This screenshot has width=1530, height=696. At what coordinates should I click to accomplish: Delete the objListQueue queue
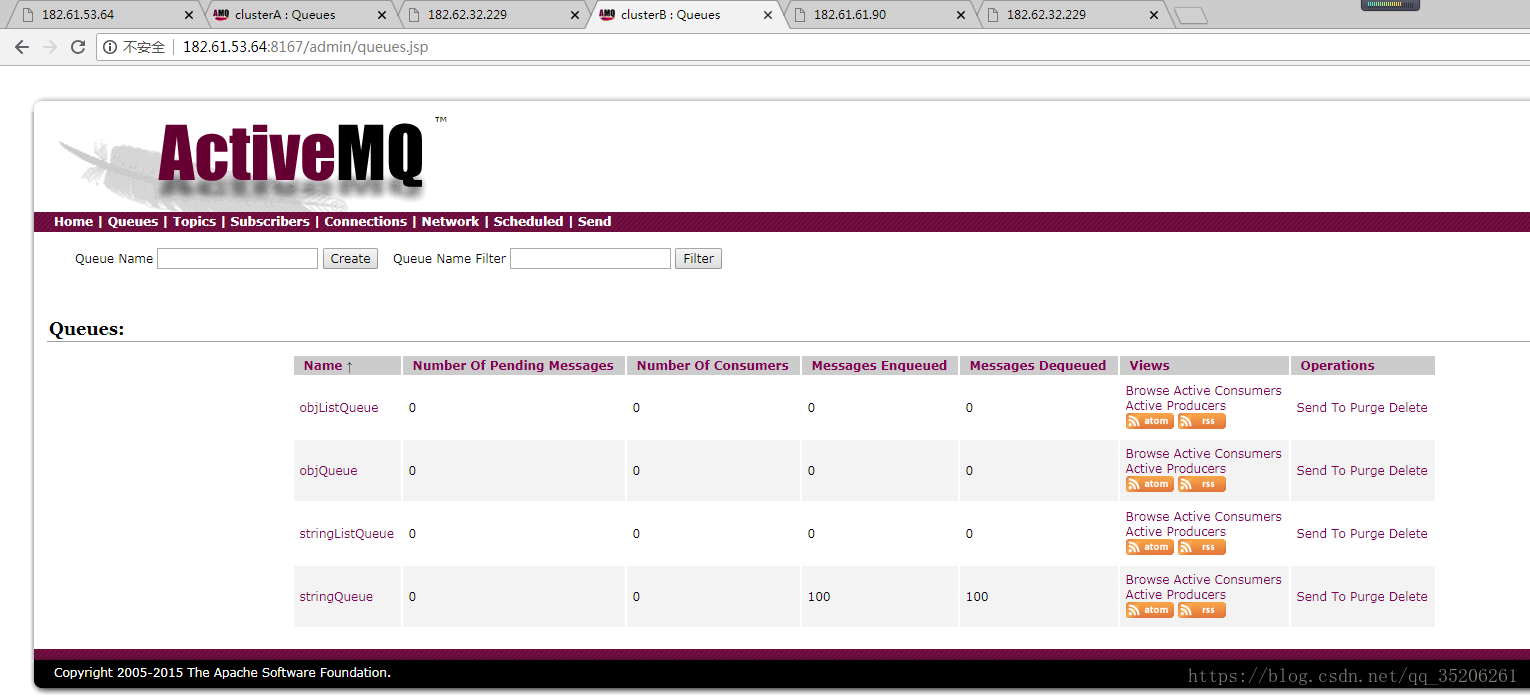click(1408, 408)
